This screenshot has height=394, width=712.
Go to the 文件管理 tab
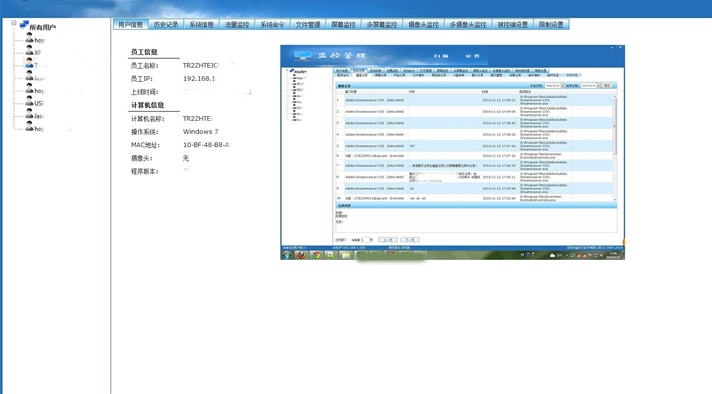[x=308, y=25]
